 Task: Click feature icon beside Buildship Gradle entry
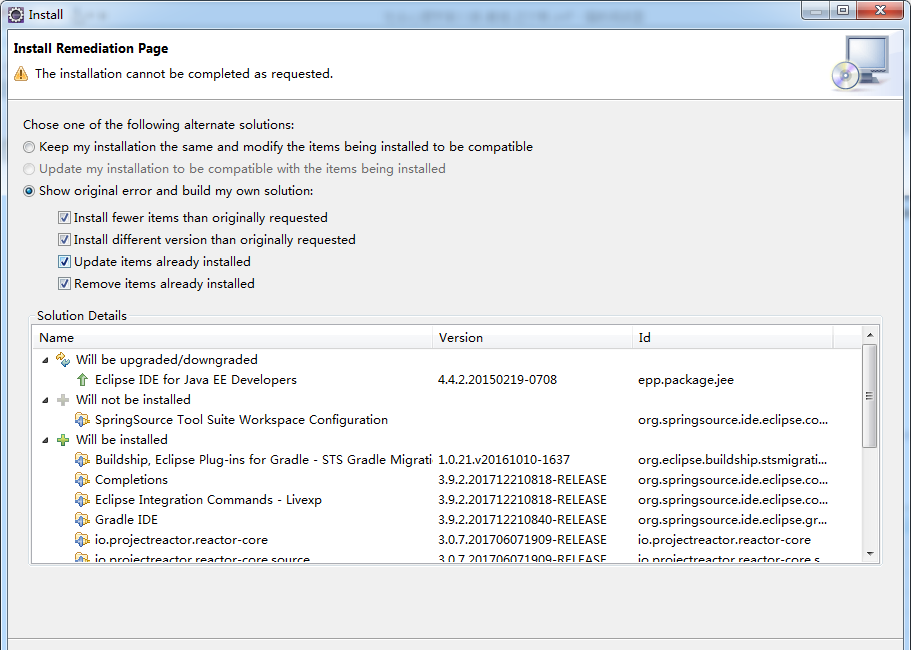click(x=83, y=460)
